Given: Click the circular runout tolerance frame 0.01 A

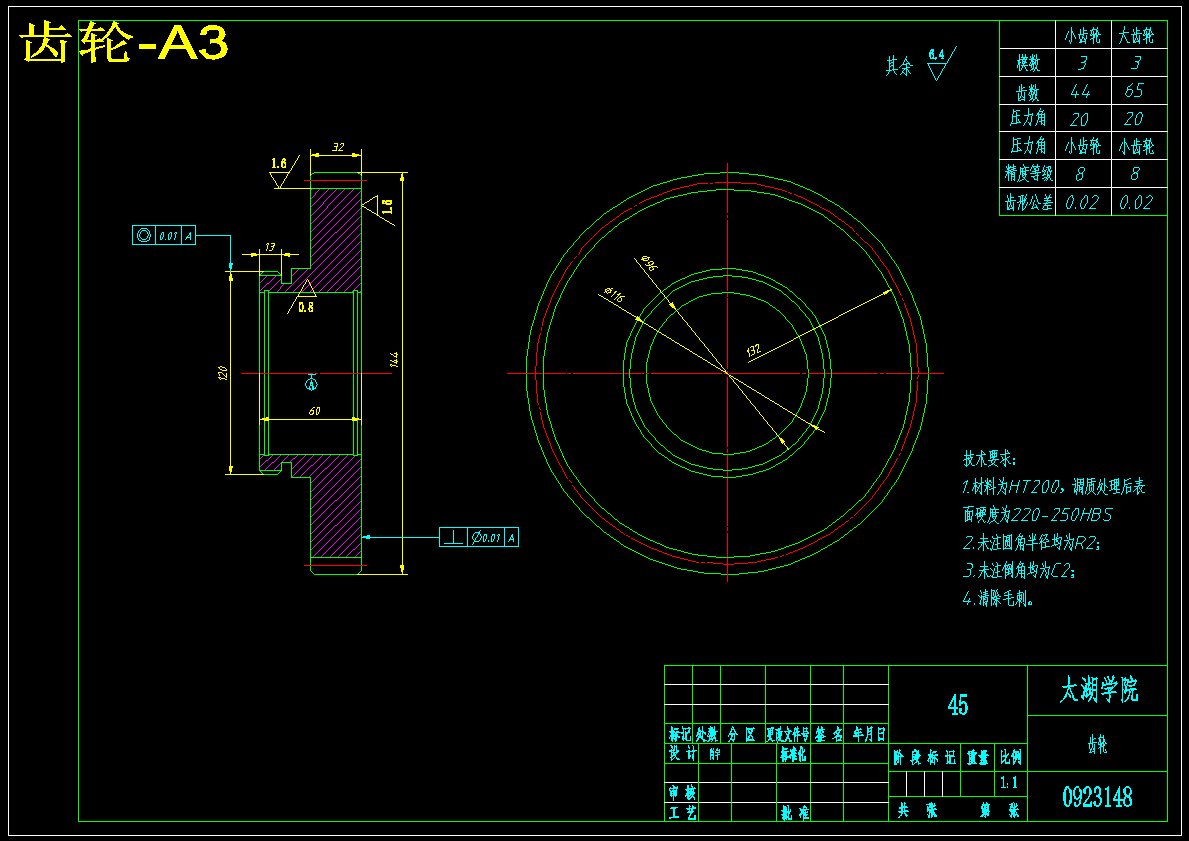Looking at the screenshot, I should (163, 234).
